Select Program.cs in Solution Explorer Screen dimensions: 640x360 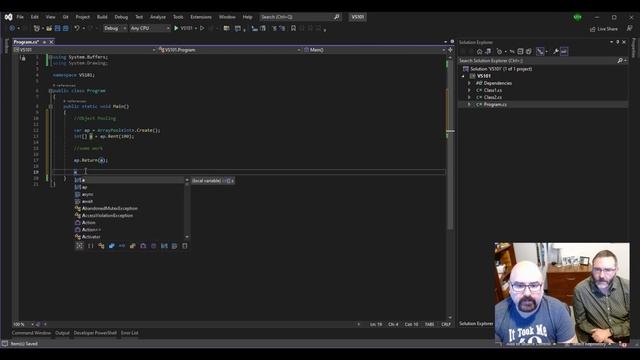495,104
